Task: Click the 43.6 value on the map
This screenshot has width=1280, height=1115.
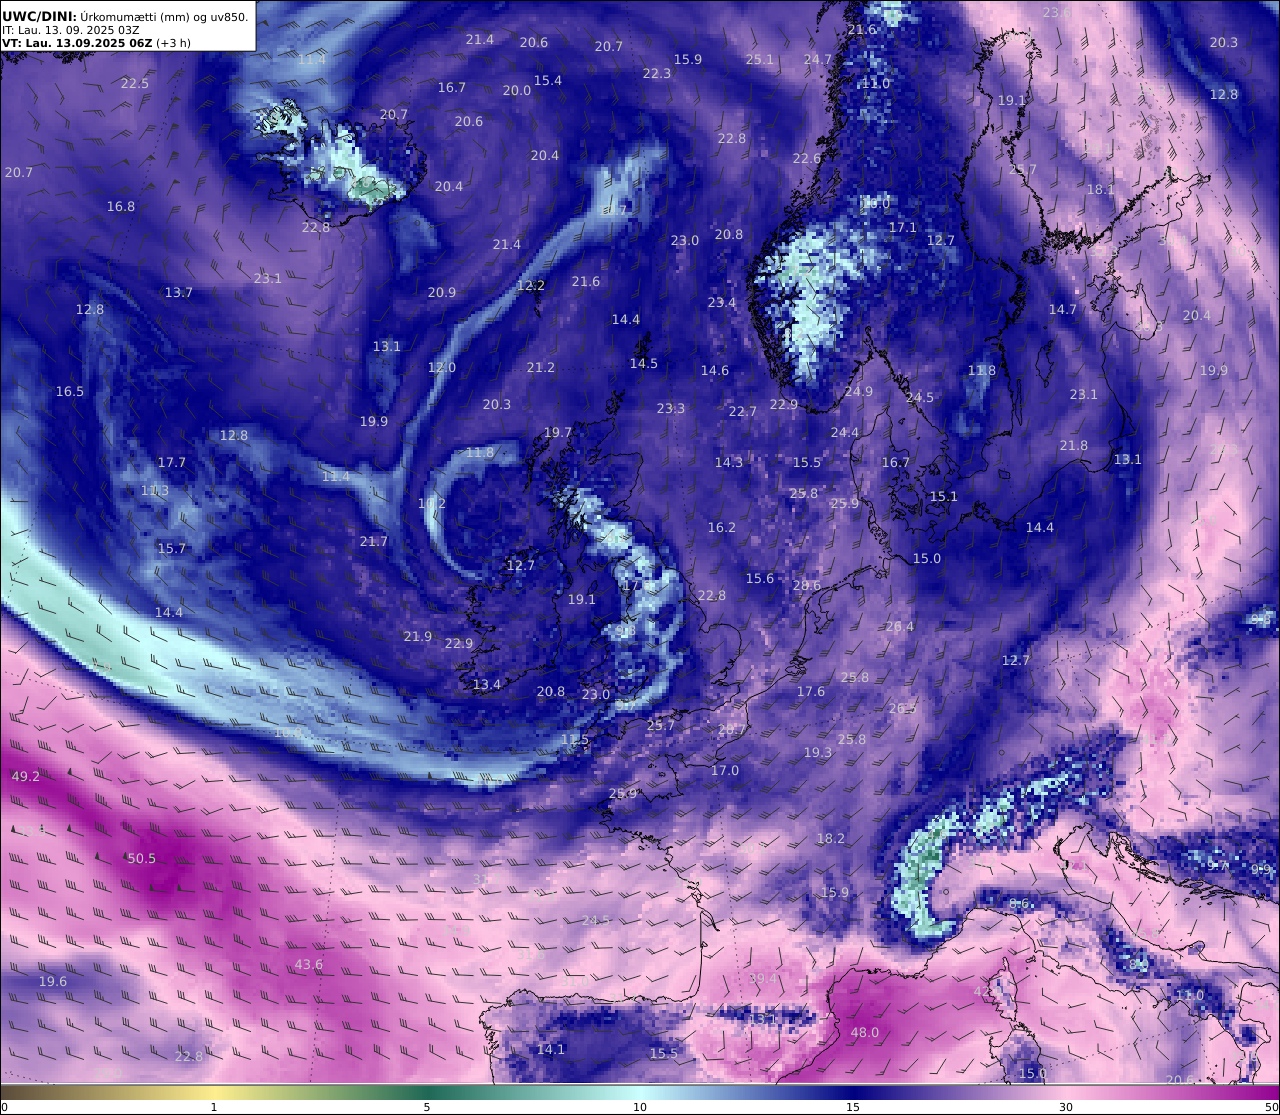Action: tap(309, 964)
